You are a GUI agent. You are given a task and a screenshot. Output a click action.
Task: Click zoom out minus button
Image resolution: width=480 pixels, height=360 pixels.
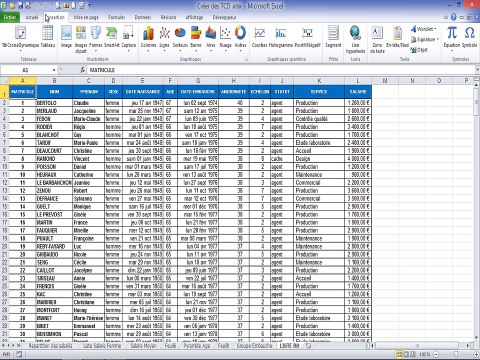[x=435, y=354]
